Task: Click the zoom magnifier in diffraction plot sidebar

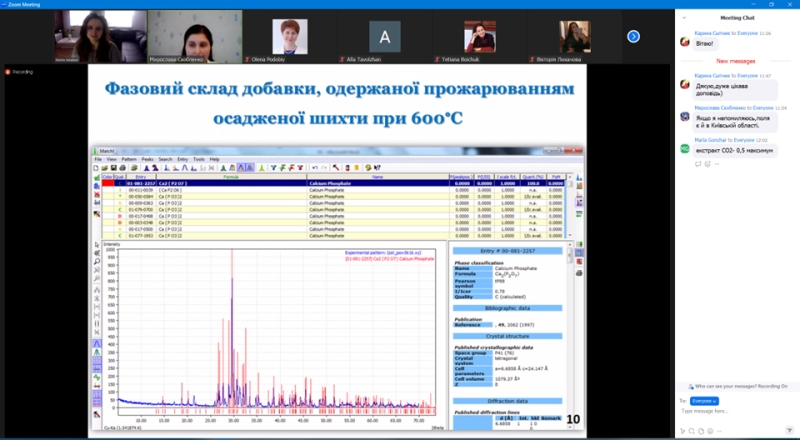Action: [x=97, y=262]
